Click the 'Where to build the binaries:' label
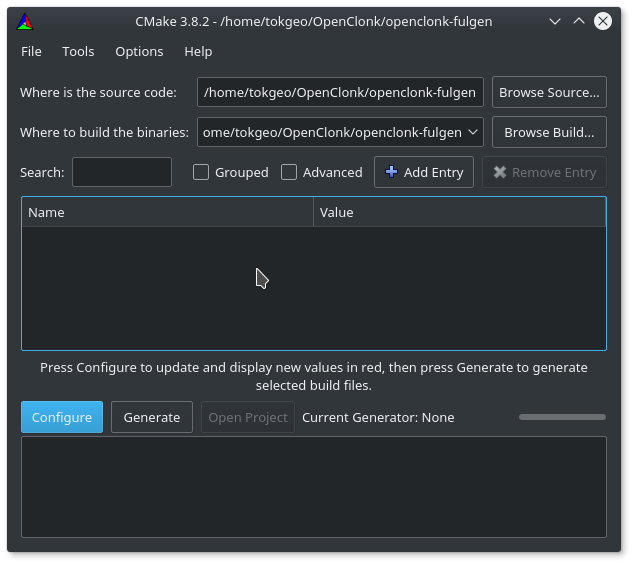Viewport: 634px width, 565px height. [104, 132]
